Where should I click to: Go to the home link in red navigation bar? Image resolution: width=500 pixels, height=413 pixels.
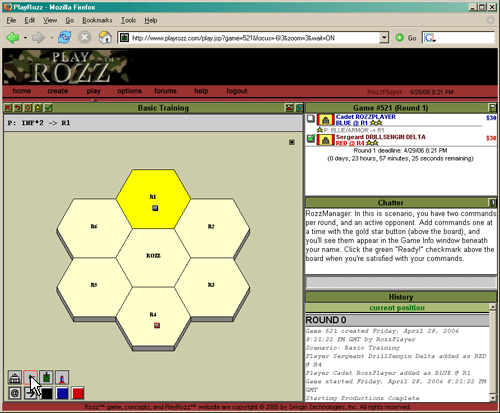pyautogui.click(x=22, y=91)
